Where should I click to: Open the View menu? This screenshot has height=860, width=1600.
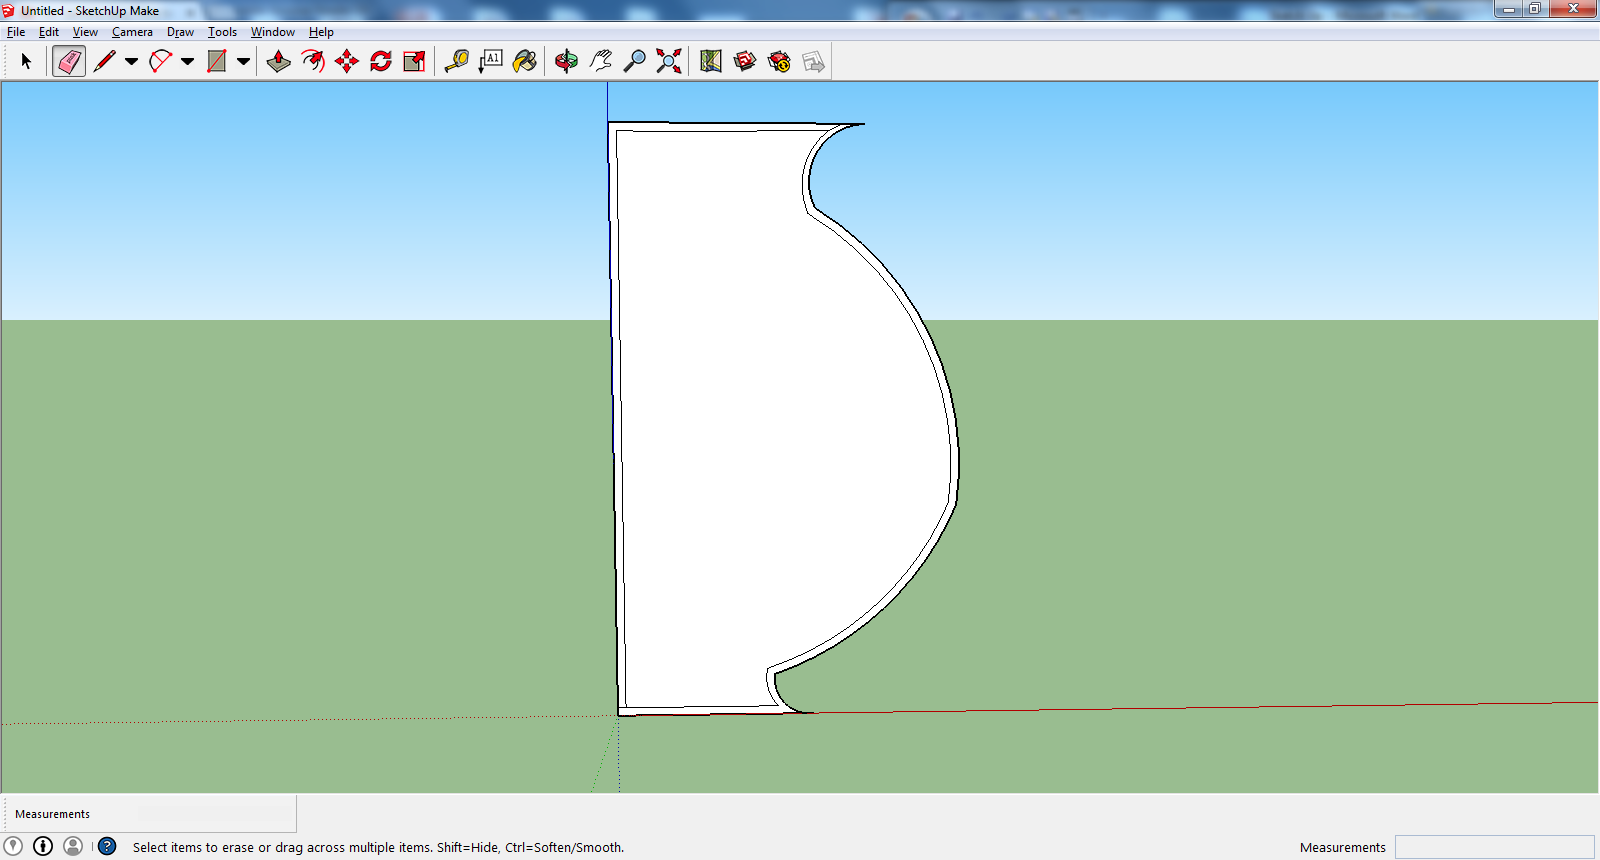[x=85, y=32]
